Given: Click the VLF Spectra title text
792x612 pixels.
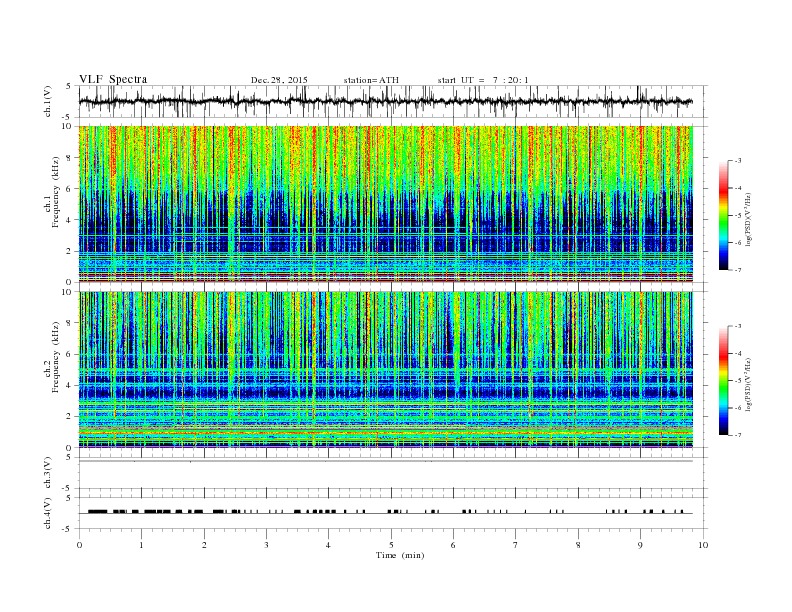Looking at the screenshot, I should click(113, 79).
